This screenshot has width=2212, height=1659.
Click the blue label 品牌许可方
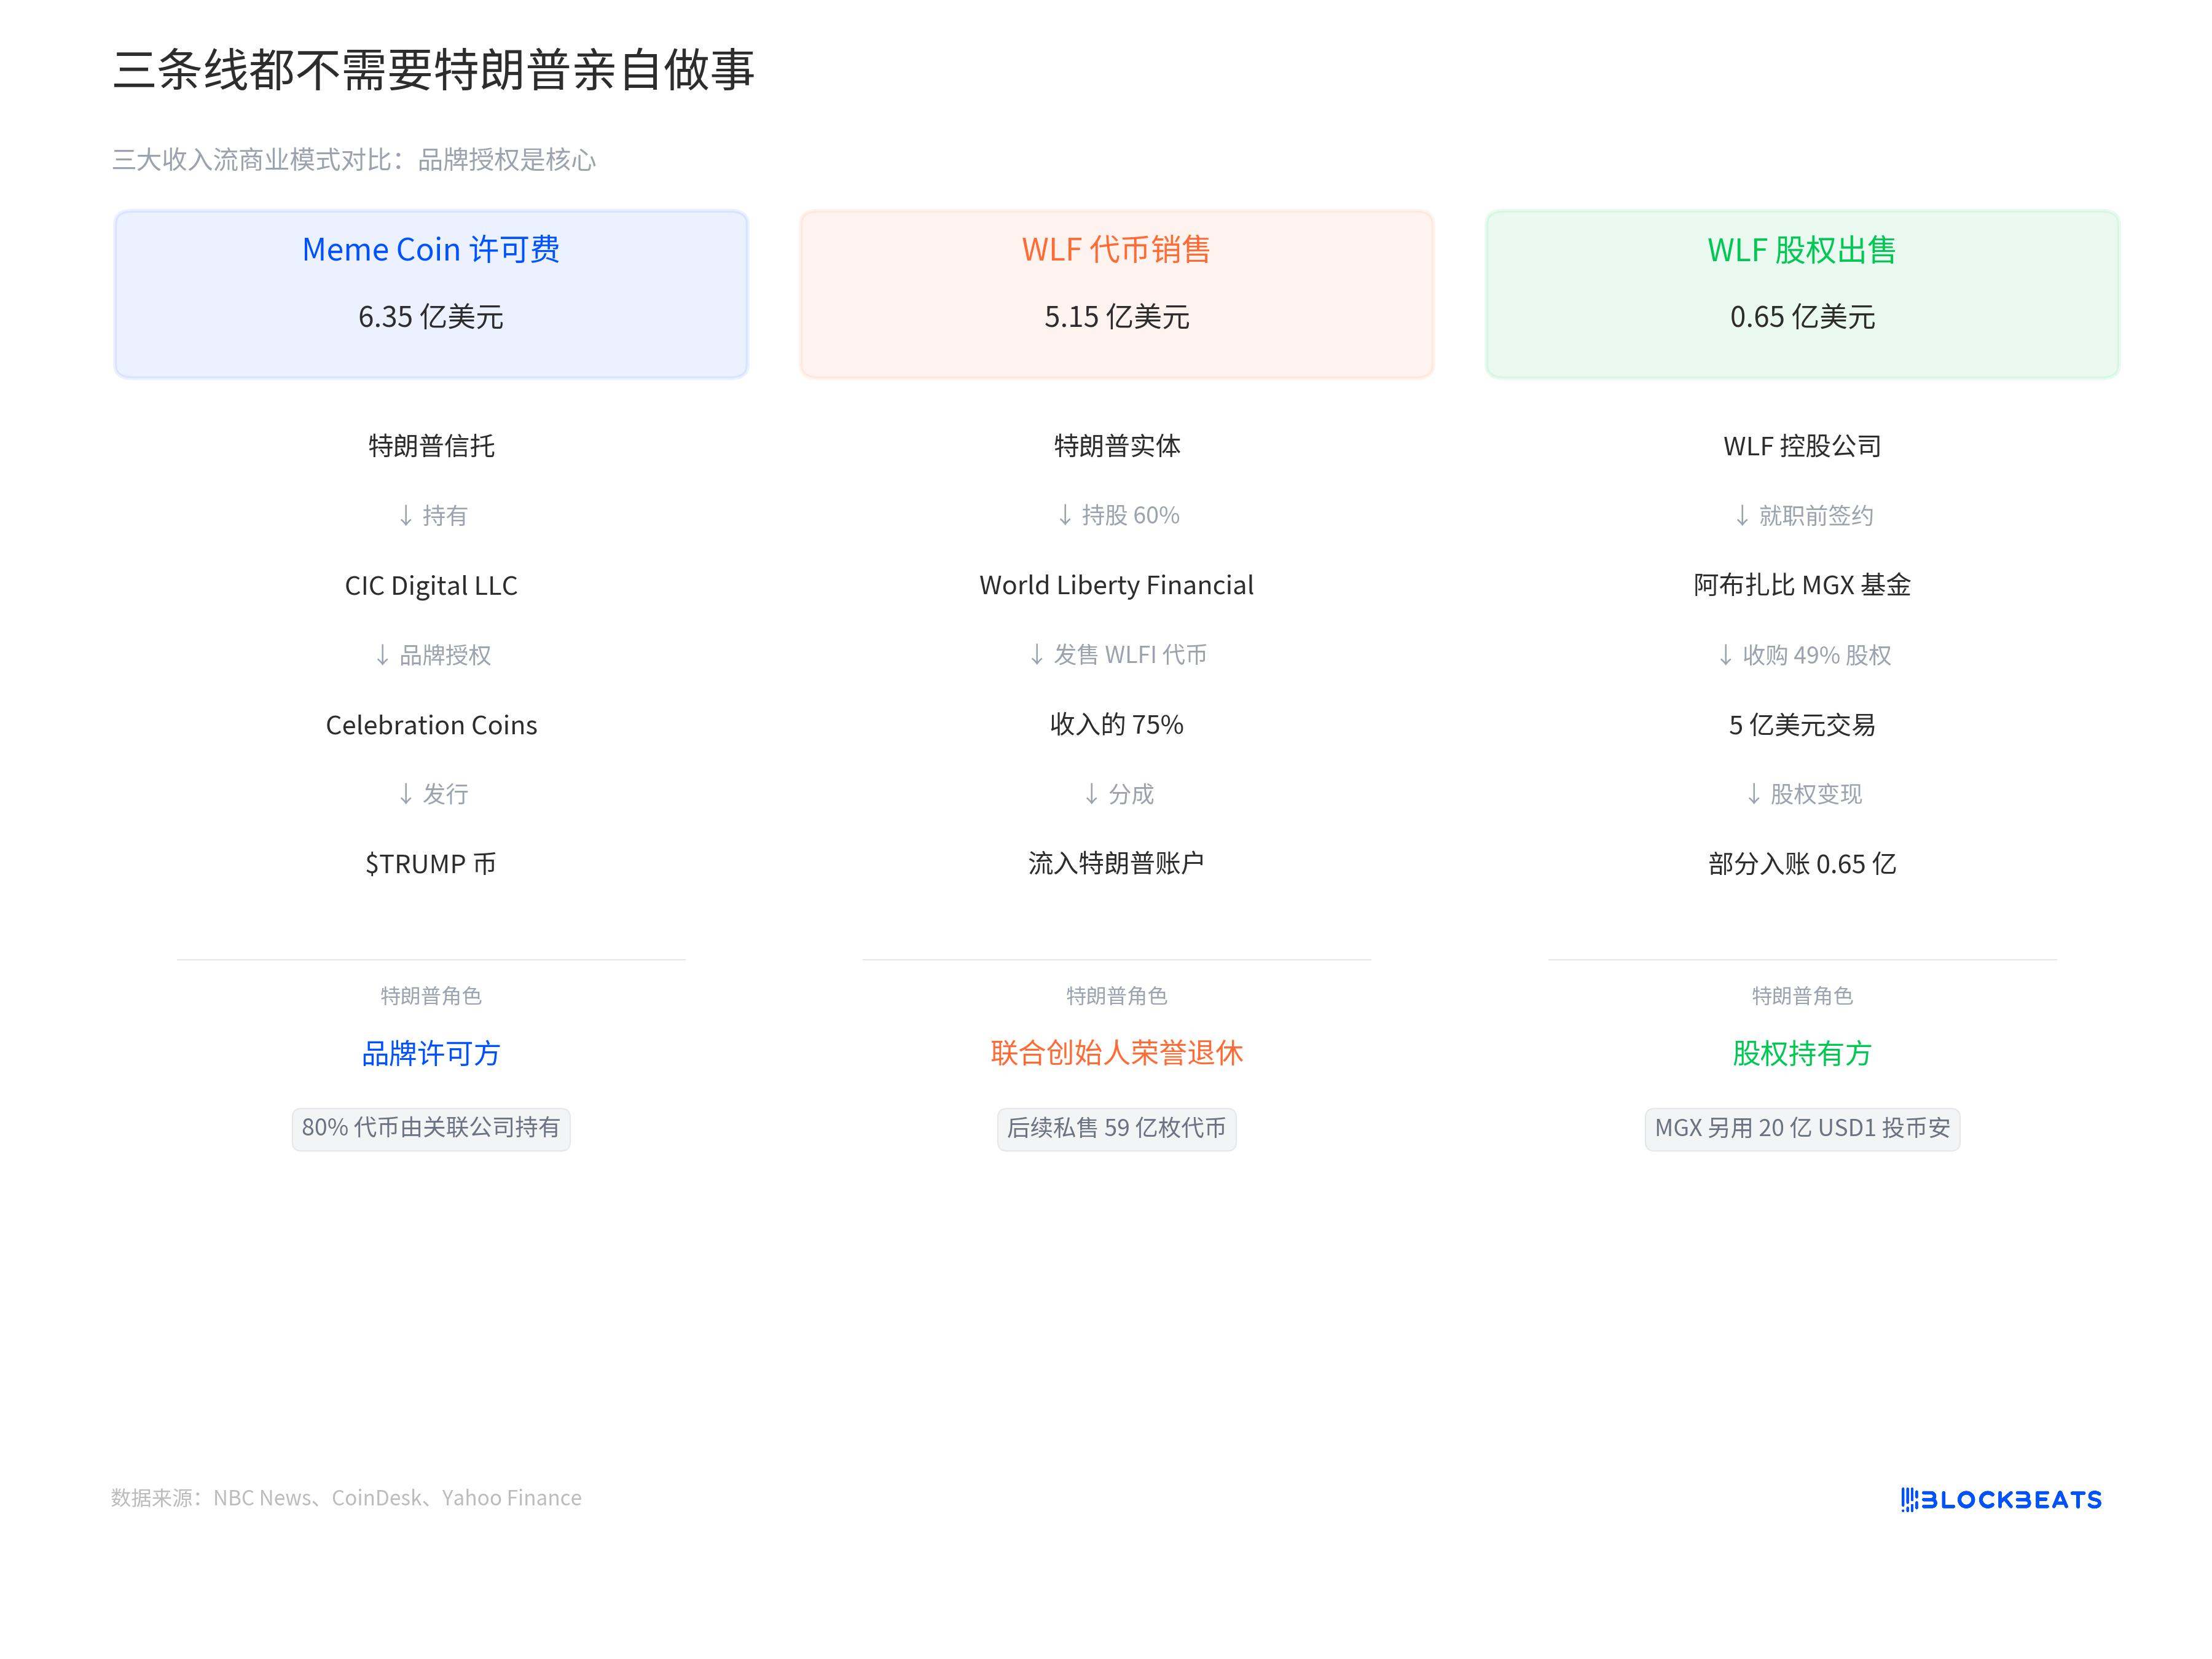point(431,1053)
